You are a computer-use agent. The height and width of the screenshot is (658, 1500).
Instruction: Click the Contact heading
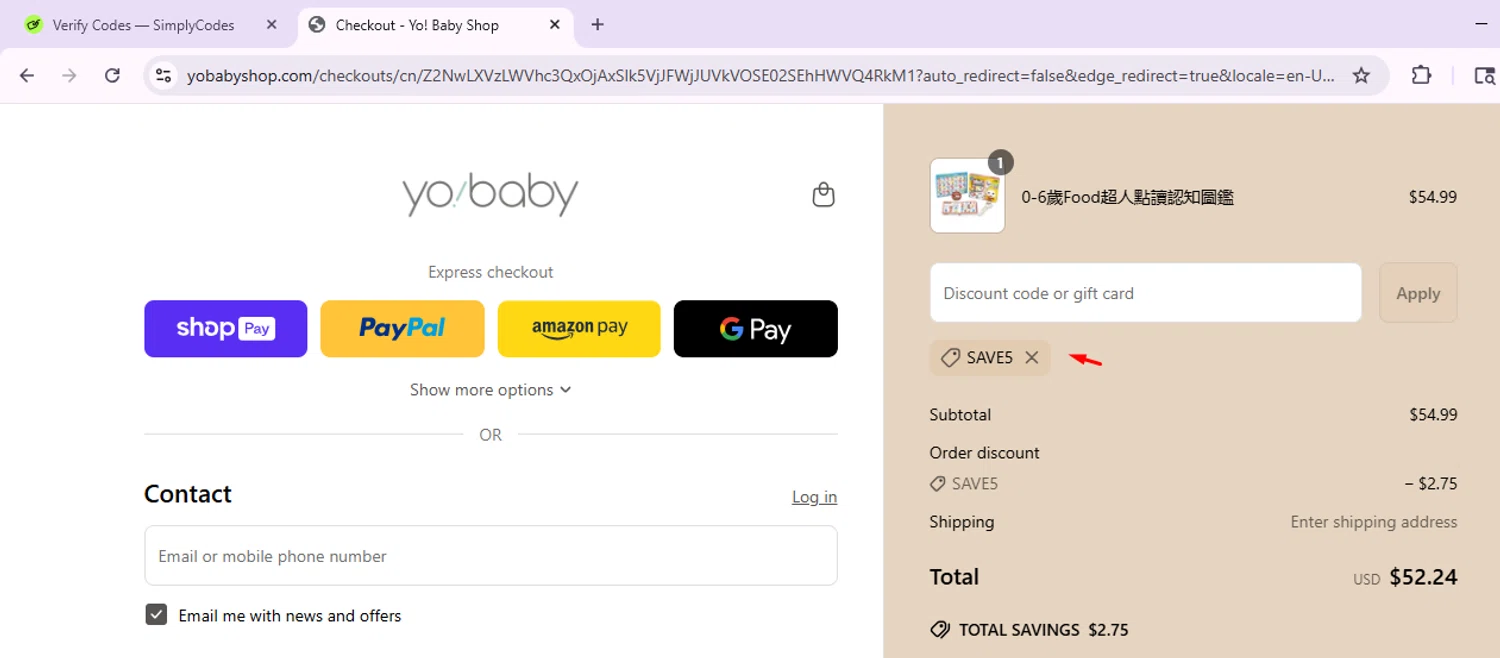(188, 494)
